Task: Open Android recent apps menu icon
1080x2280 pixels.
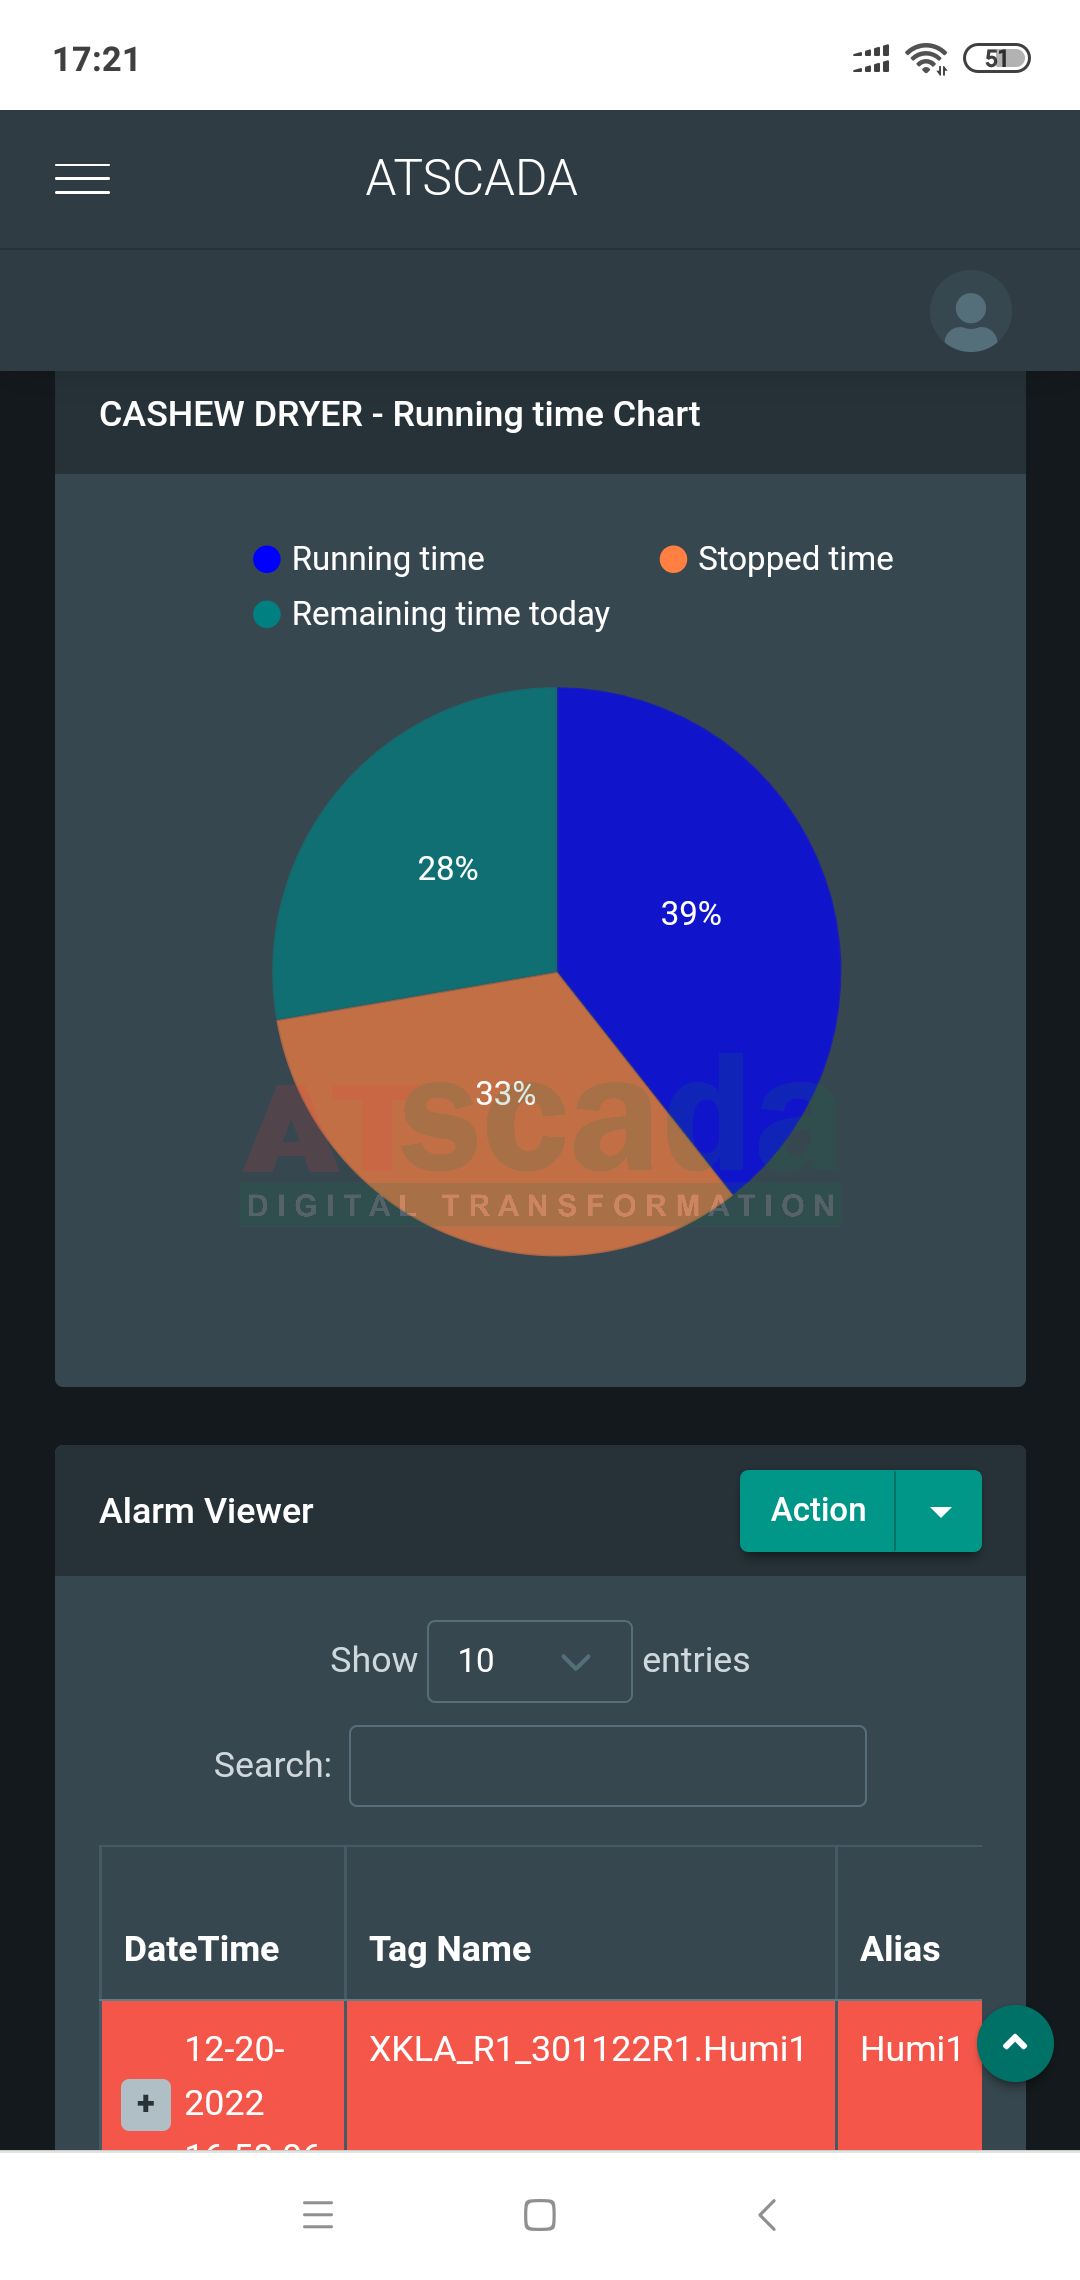Action: pos(318,2214)
